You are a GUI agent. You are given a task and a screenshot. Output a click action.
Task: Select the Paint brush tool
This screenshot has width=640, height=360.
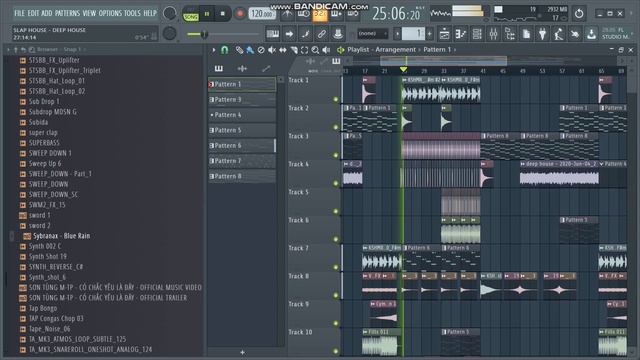250,50
